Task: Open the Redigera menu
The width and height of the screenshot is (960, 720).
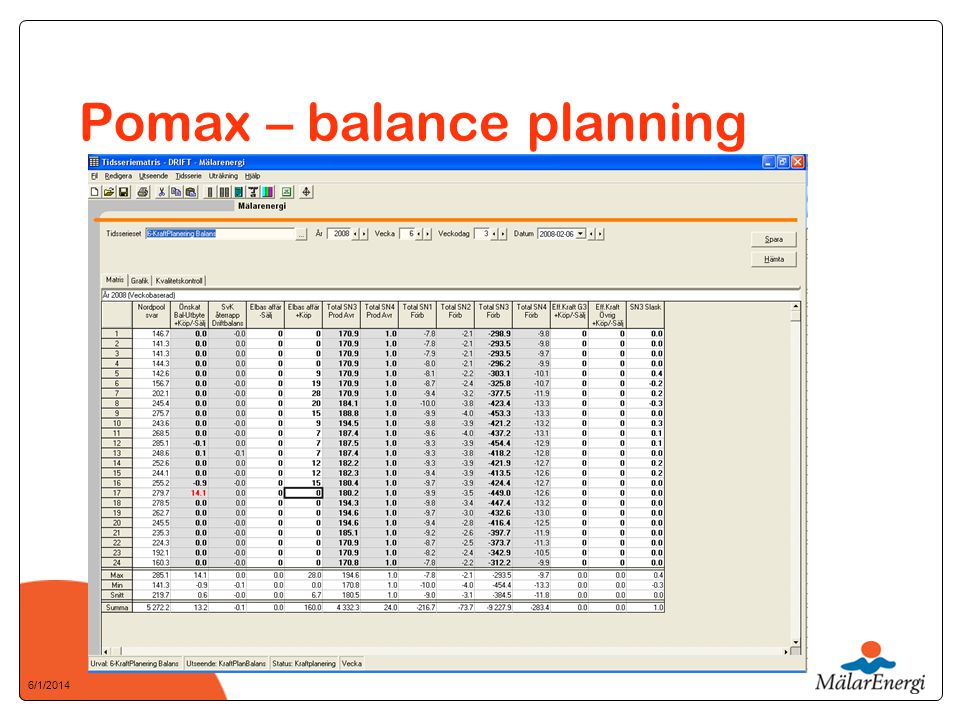Action: (x=118, y=176)
